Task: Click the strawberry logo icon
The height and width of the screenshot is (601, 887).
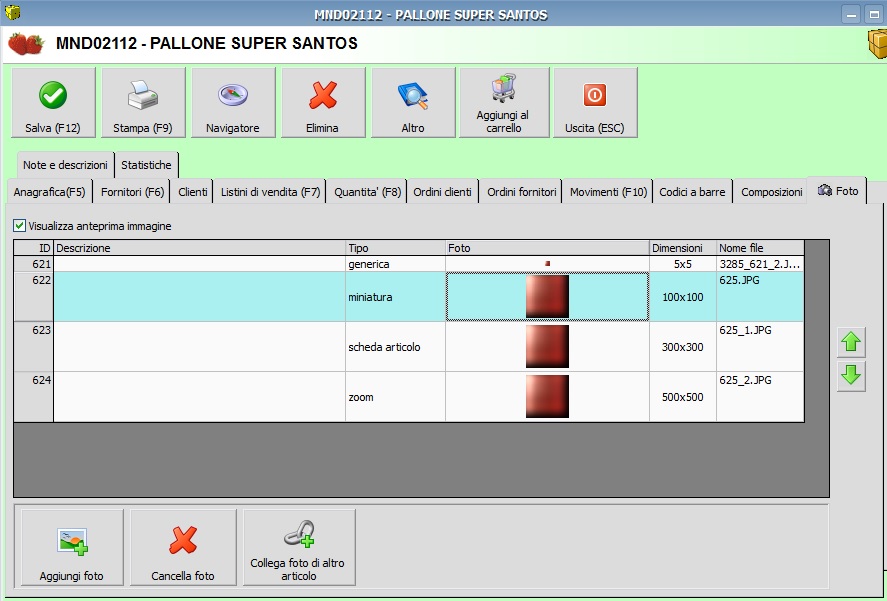Action: pos(26,44)
